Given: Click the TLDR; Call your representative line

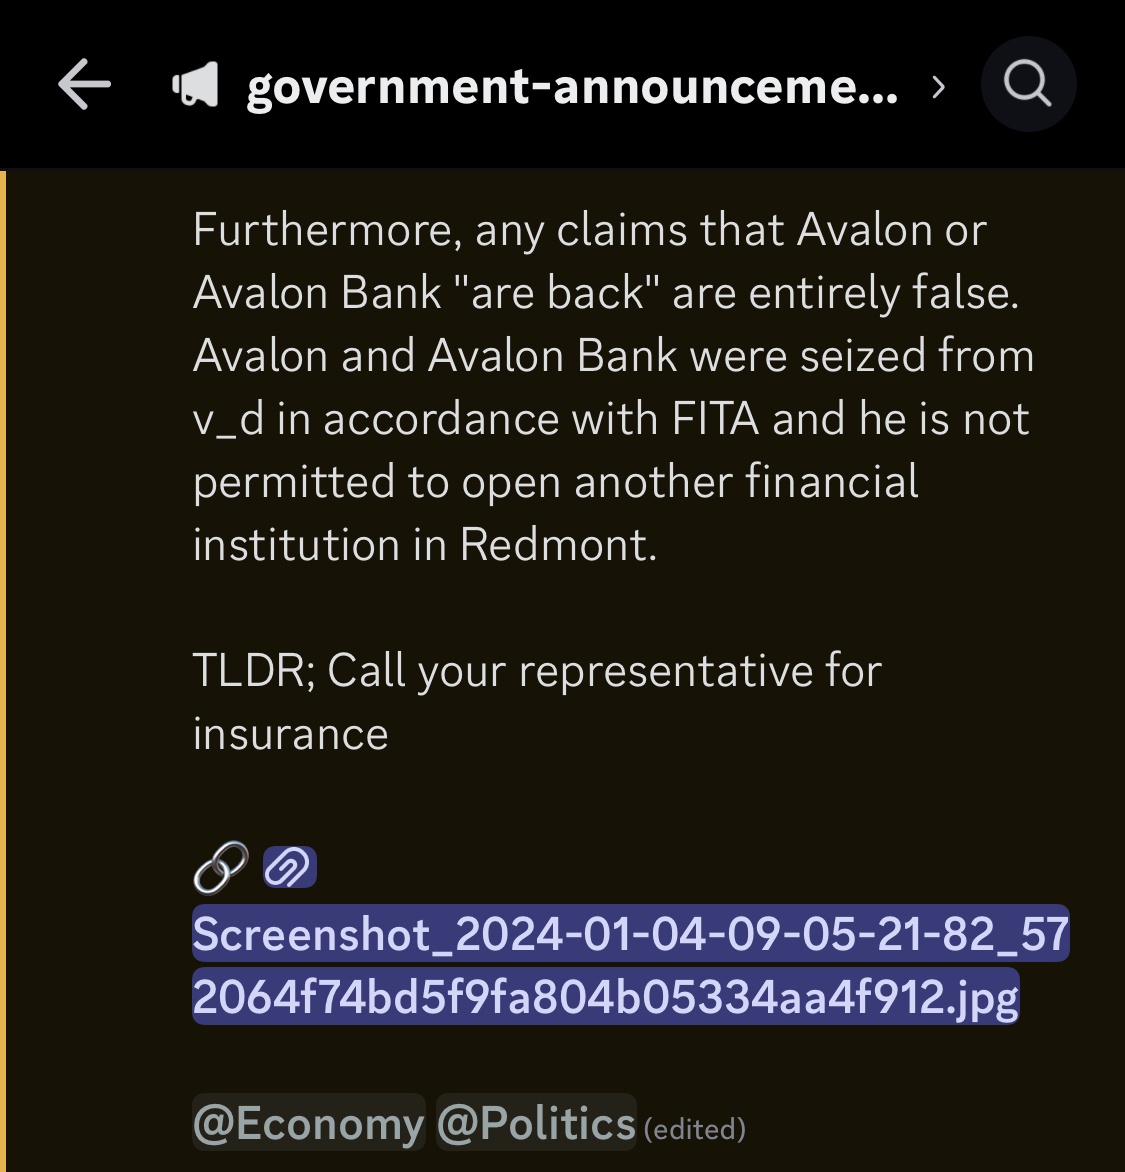Looking at the screenshot, I should 537,701.
